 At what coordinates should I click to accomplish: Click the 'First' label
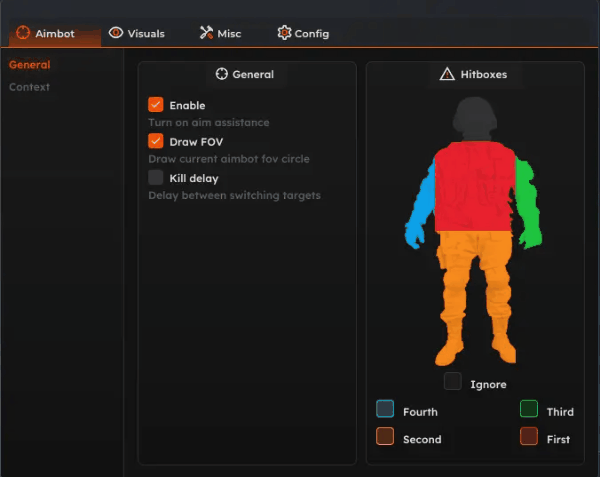pyautogui.click(x=558, y=440)
